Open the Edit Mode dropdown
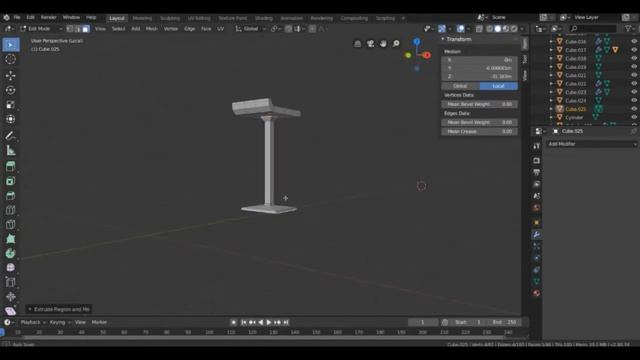The image size is (640, 360). click(41, 29)
